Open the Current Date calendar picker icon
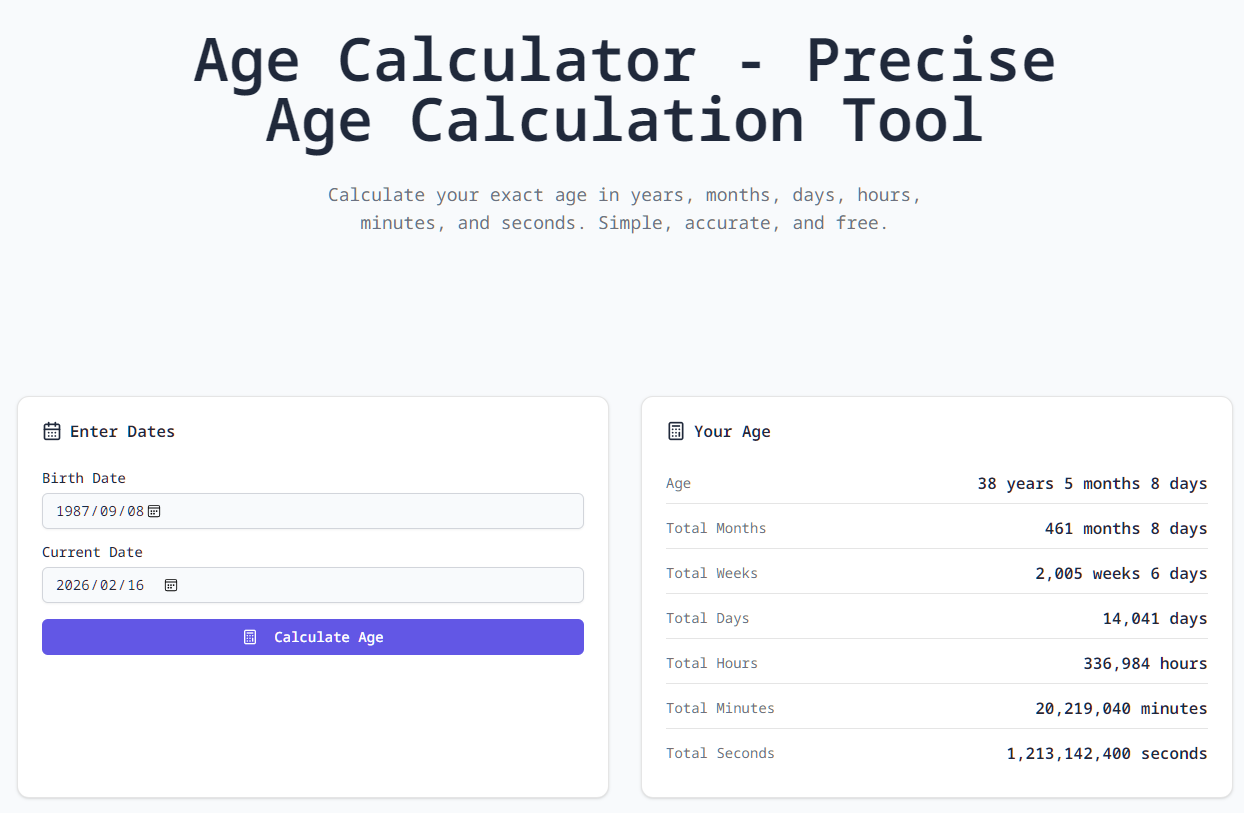This screenshot has height=813, width=1244. point(171,585)
